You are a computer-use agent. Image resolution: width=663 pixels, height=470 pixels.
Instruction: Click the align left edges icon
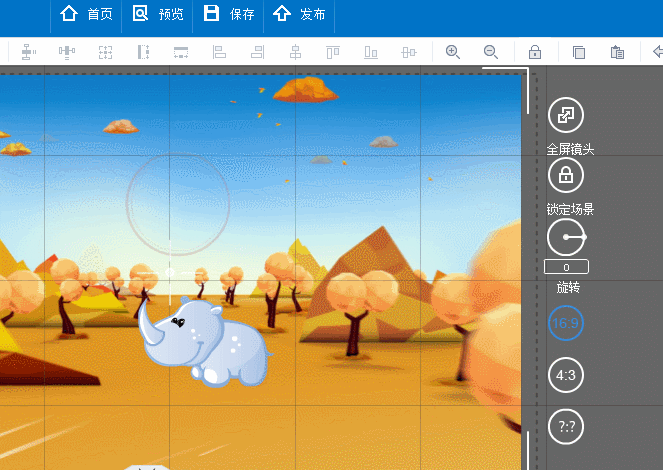pyautogui.click(x=219, y=52)
